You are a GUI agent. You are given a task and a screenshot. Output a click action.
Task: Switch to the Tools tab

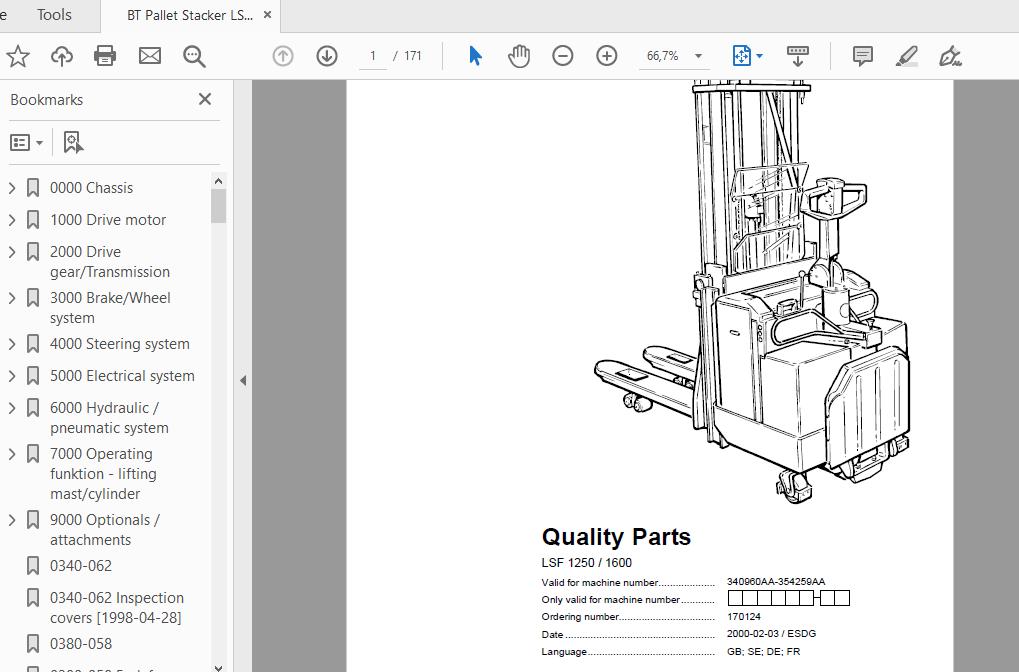tap(54, 15)
